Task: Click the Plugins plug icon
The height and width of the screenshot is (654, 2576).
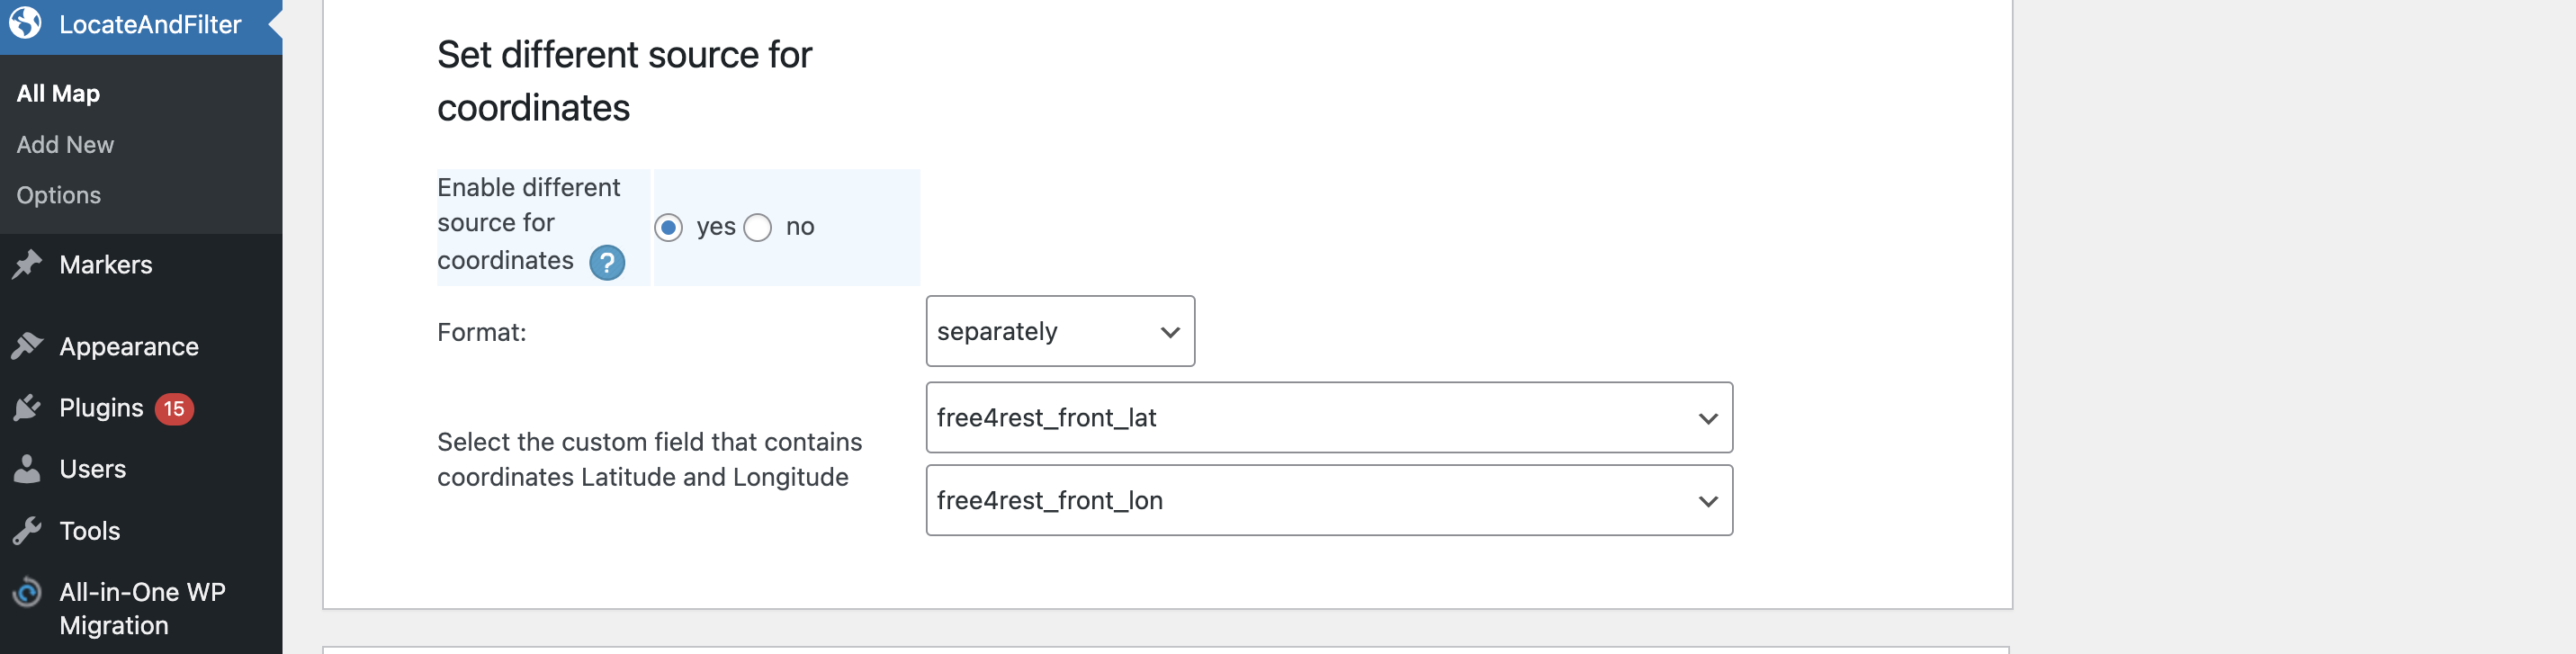Action: point(27,408)
